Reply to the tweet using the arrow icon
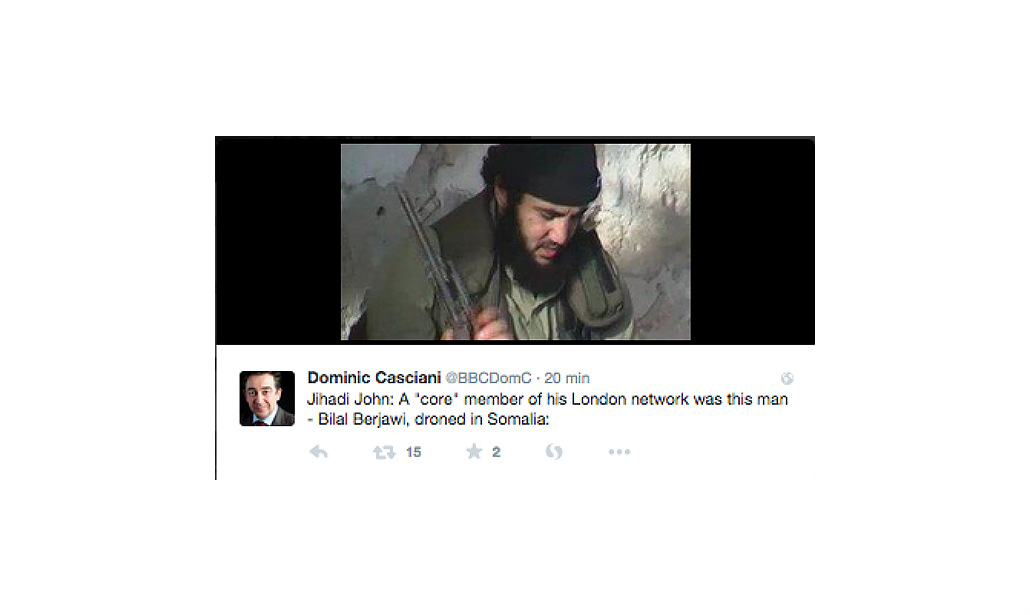The image size is (1030, 615). tap(319, 452)
